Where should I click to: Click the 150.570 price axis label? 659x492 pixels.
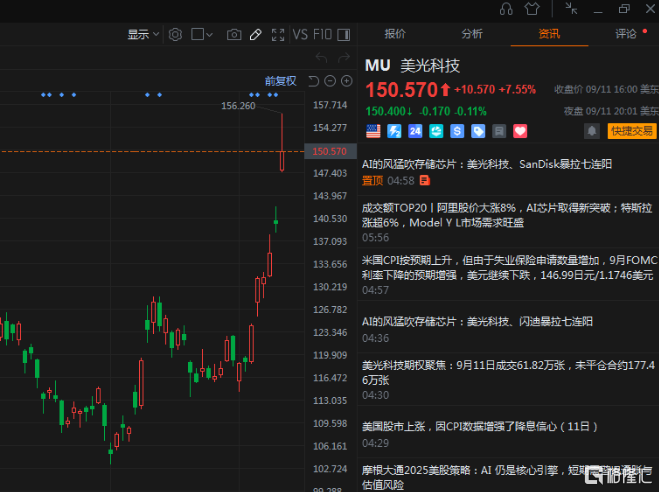(x=330, y=151)
